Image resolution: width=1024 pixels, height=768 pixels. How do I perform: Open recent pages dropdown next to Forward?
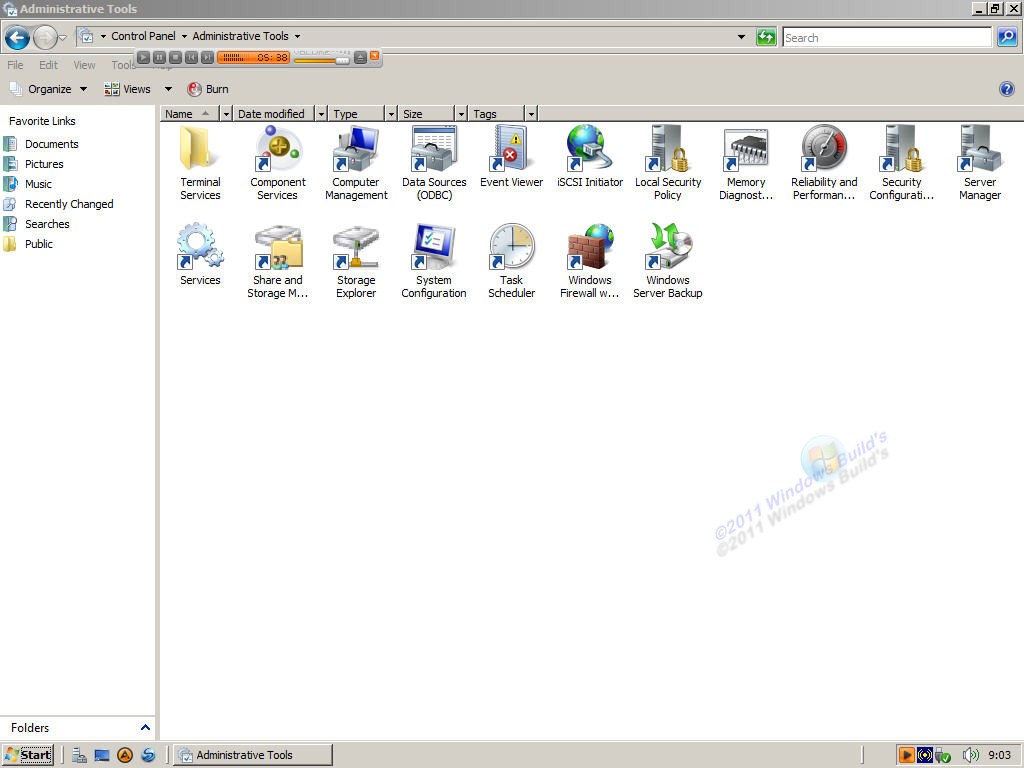click(x=63, y=38)
